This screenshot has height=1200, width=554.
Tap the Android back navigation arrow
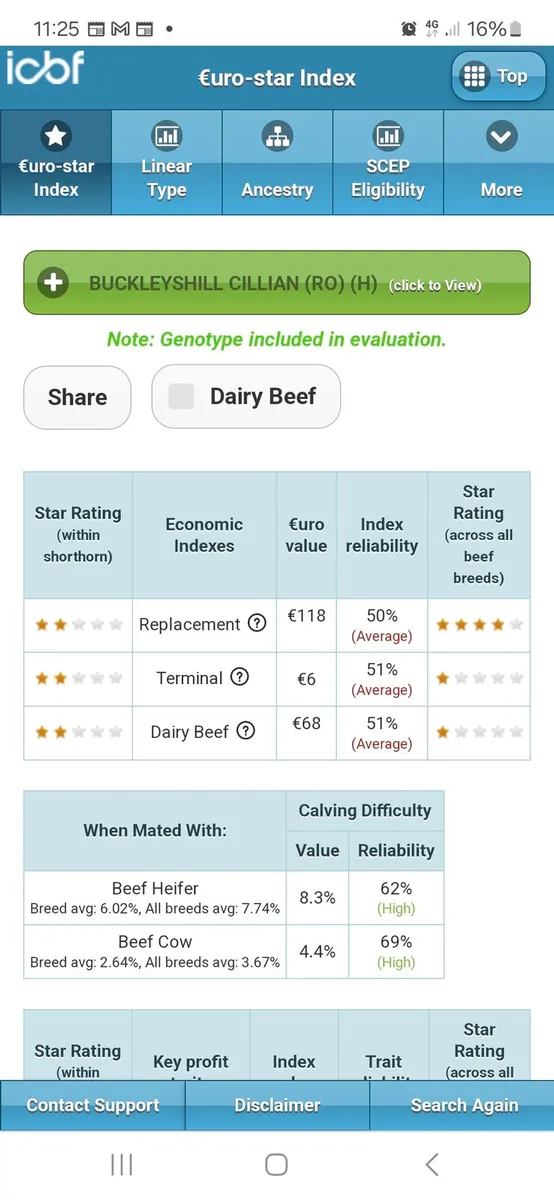432,1164
